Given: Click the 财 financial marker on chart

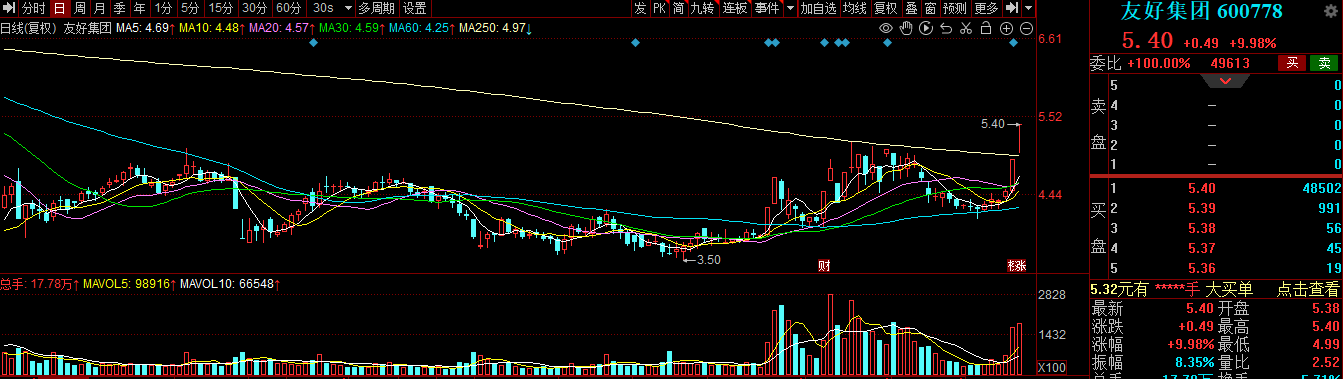Looking at the screenshot, I should click(823, 264).
